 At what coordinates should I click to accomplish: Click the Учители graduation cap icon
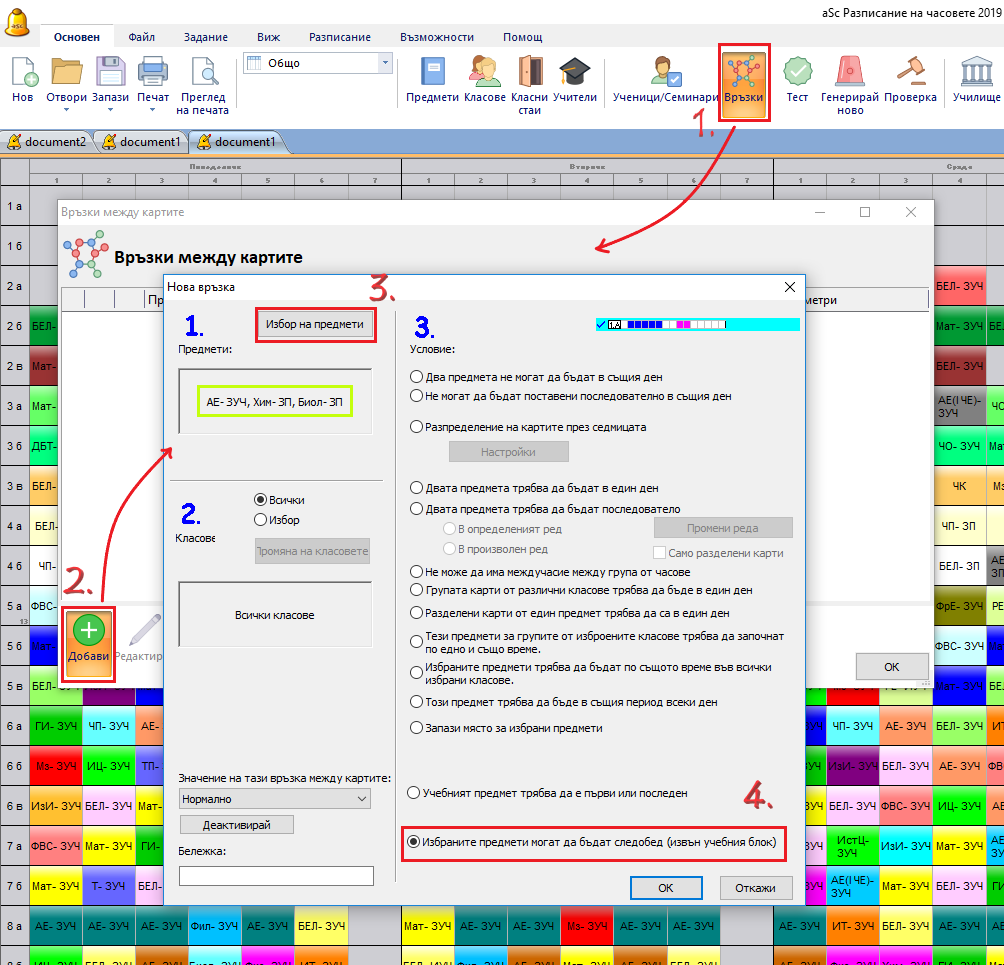pyautogui.click(x=575, y=73)
